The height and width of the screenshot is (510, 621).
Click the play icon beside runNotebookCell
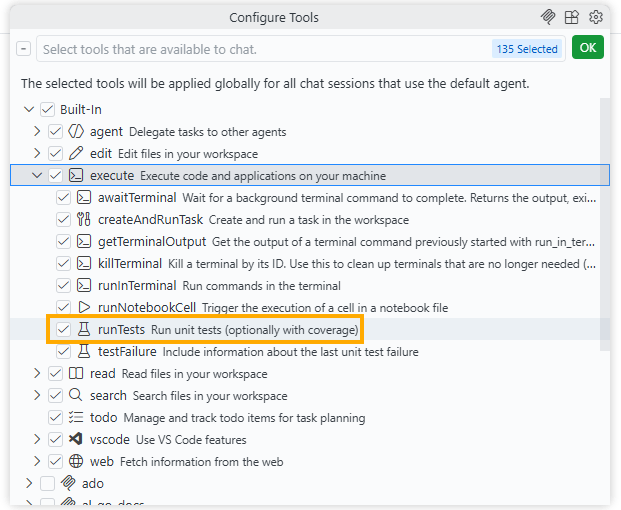pyautogui.click(x=84, y=307)
